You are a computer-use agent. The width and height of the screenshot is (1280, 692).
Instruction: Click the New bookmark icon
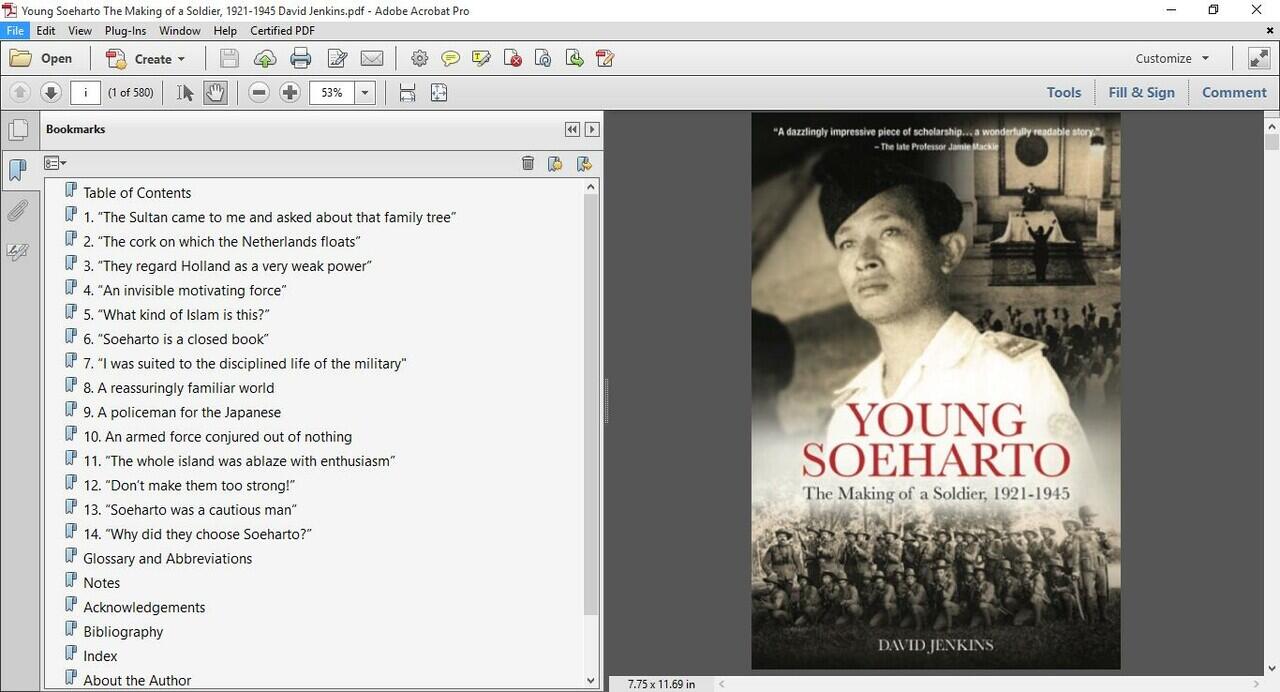[556, 163]
